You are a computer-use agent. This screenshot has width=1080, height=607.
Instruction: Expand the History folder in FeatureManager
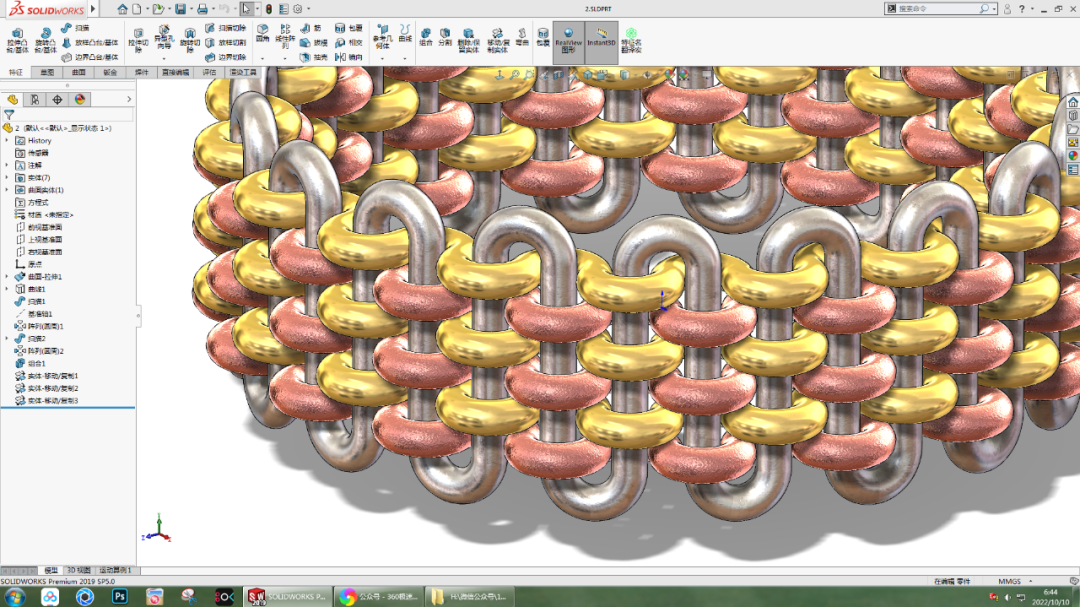pyautogui.click(x=6, y=141)
